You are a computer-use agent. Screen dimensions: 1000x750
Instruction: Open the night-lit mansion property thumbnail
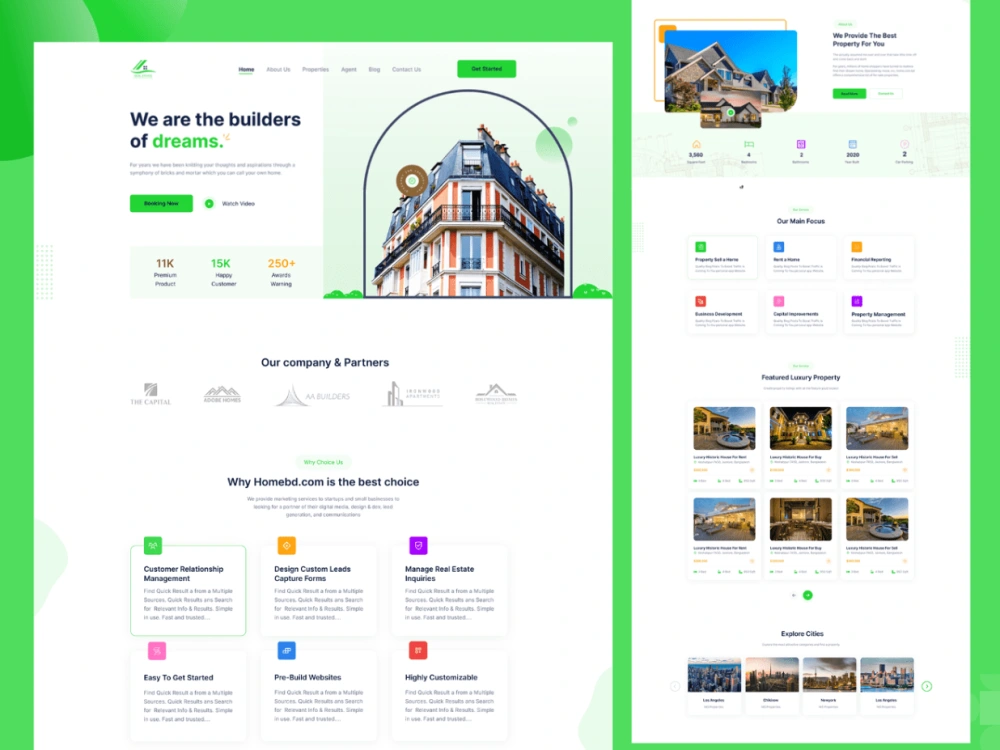800,429
